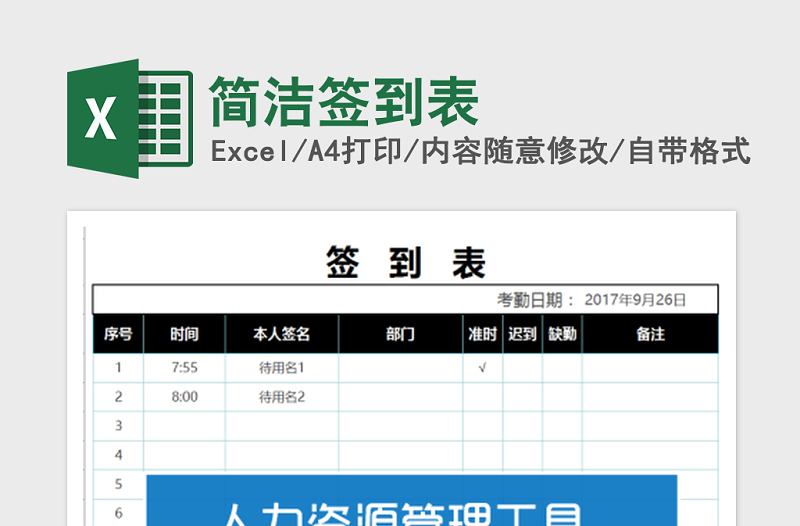
Task: Select the time cell 8:00
Action: pos(184,397)
